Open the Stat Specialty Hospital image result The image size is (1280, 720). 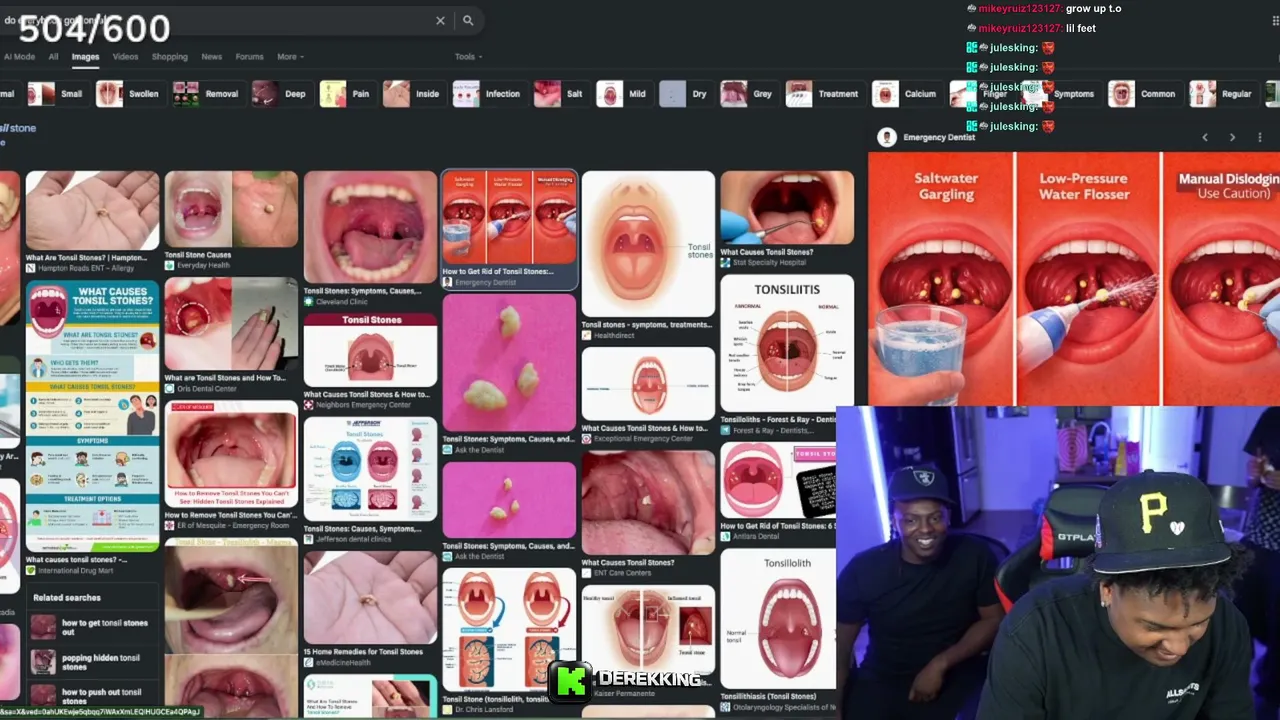[787, 208]
